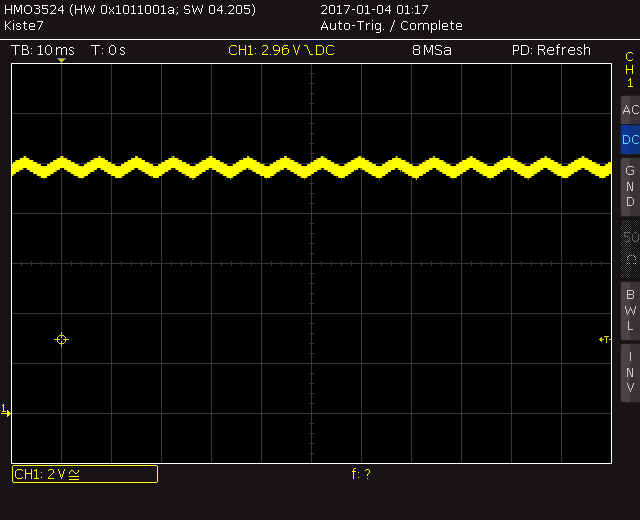Viewport: 640px width, 520px height.
Task: Click the CH1 2 V channel info box
Action: click(x=85, y=474)
